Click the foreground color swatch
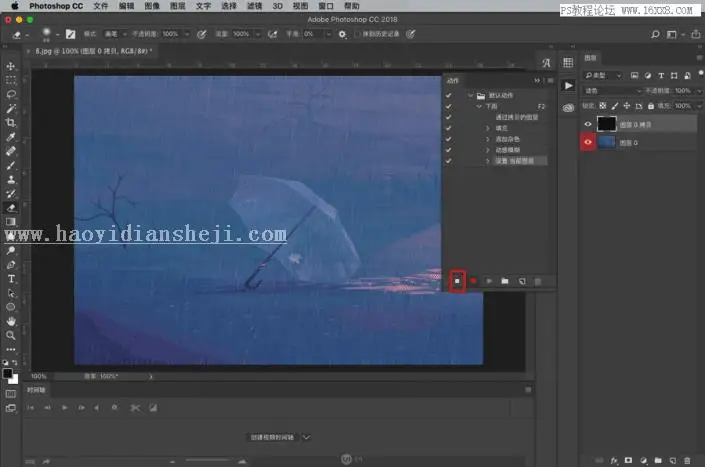Viewport: 705px width, 467px height. (8, 374)
